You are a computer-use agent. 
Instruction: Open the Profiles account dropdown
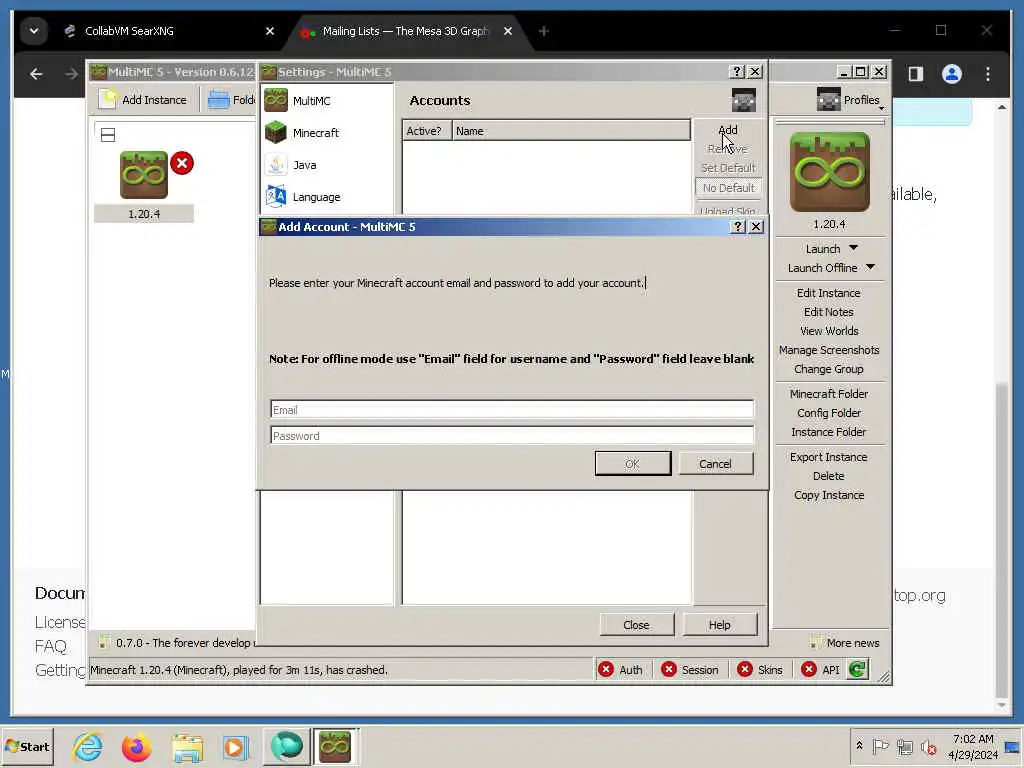tap(850, 100)
